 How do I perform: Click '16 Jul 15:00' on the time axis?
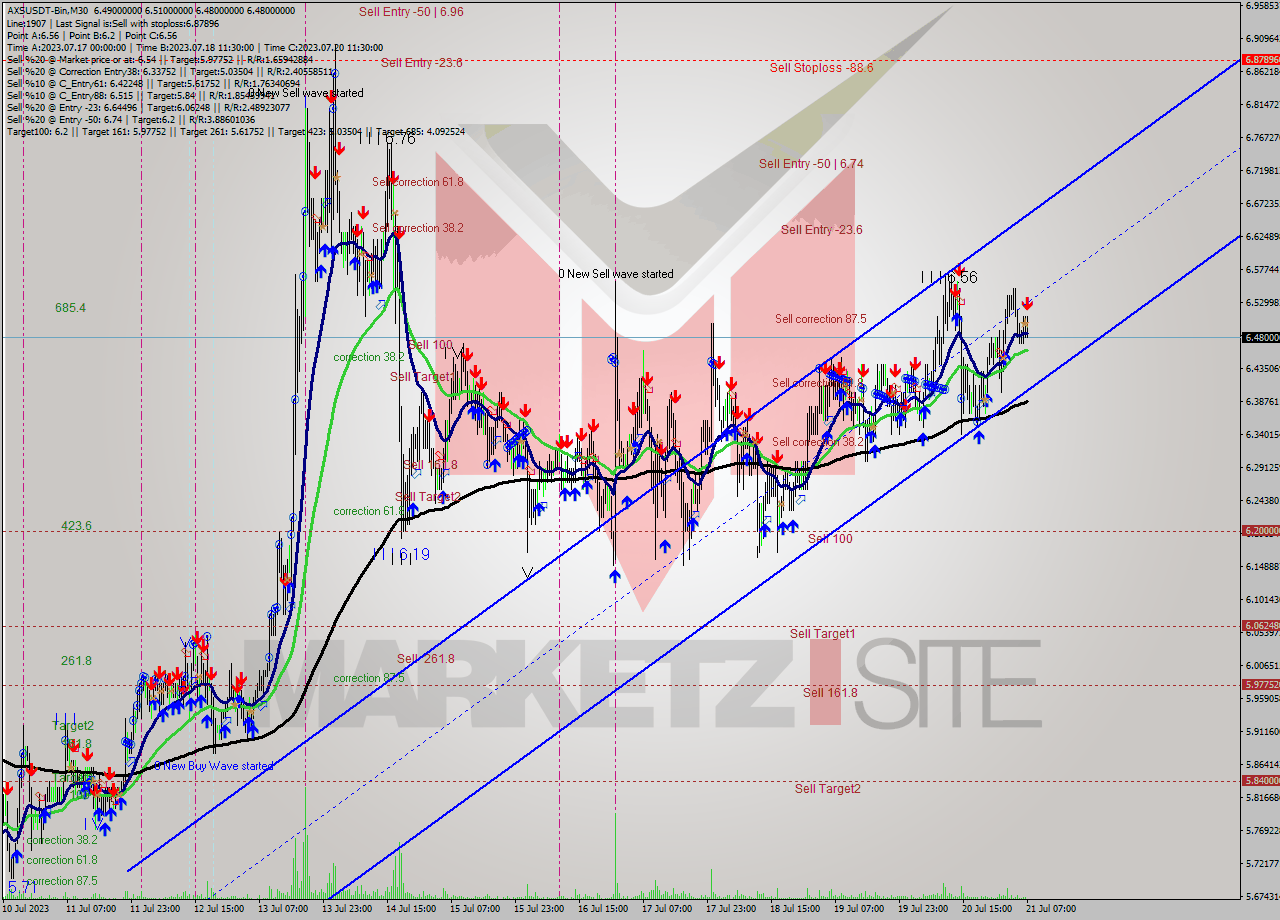click(603, 909)
